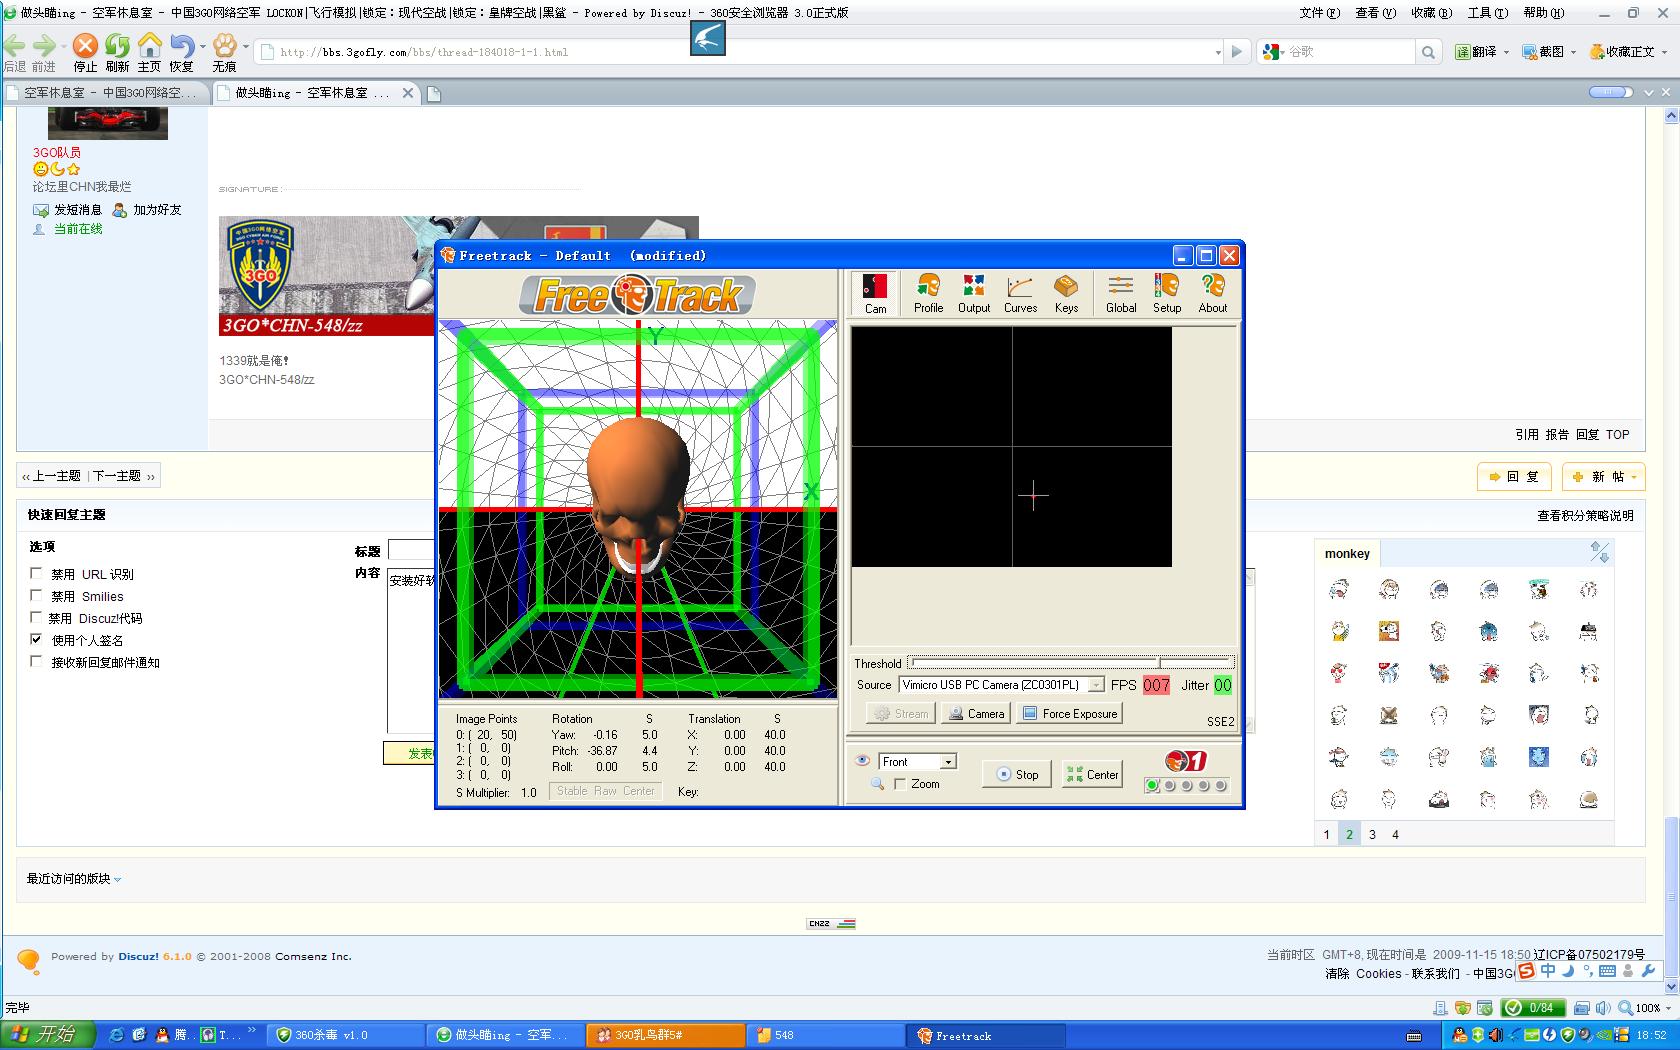The image size is (1680, 1050).
Task: Click the browser Refresh (刷新) button
Action: click(117, 52)
